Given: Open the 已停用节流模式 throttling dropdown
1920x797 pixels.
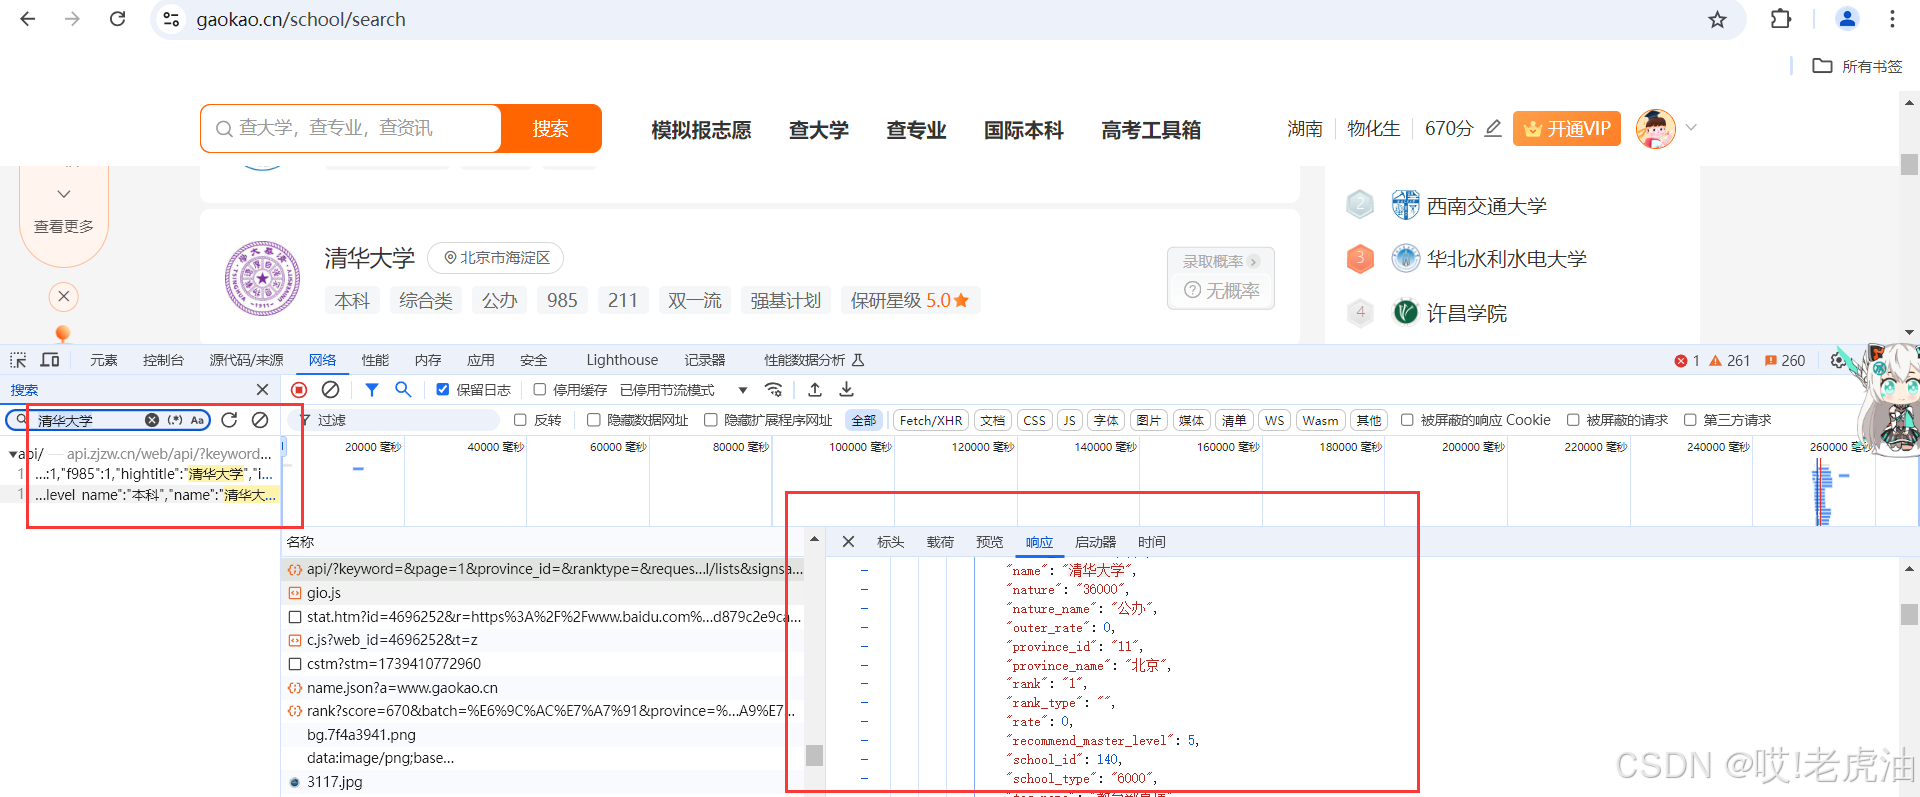Looking at the screenshot, I should [x=683, y=390].
